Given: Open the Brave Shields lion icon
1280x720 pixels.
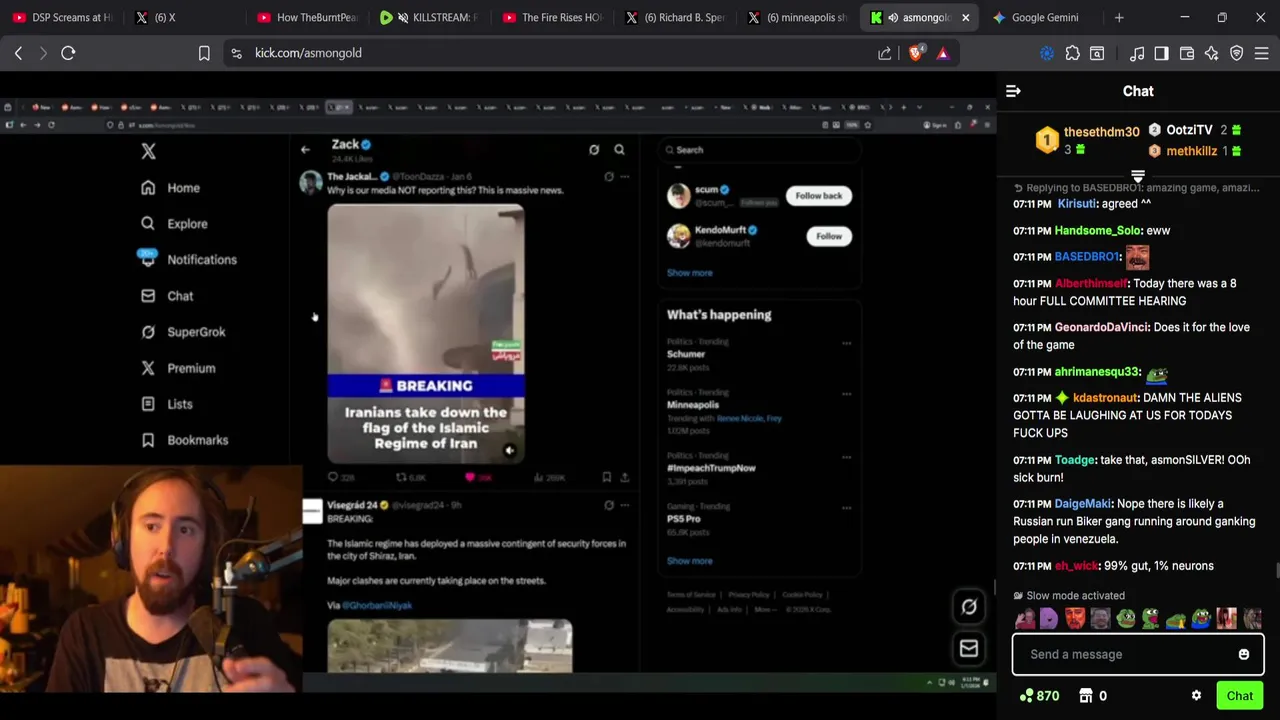Looking at the screenshot, I should [915, 53].
